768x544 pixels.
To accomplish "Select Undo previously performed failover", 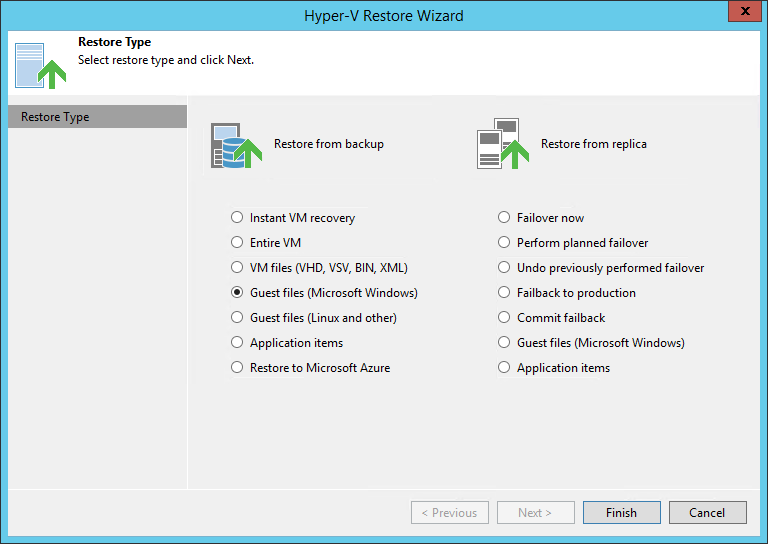I will [x=504, y=268].
